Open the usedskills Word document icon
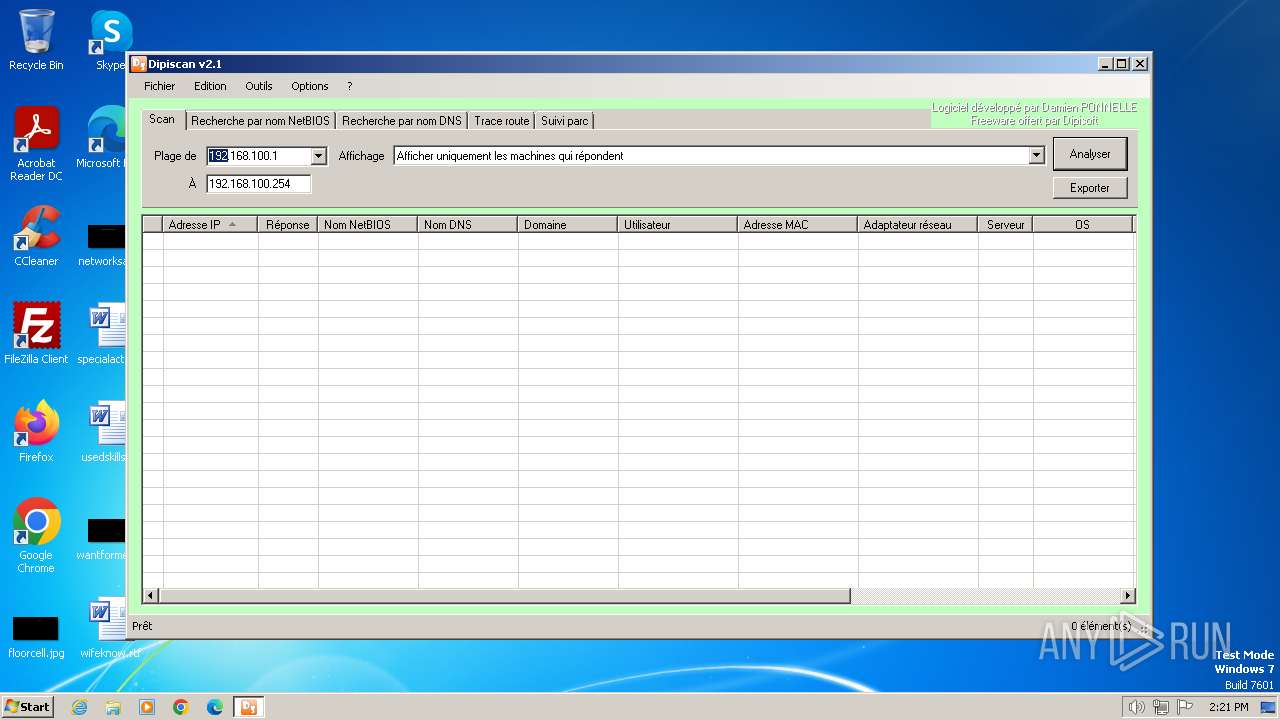 tap(104, 431)
